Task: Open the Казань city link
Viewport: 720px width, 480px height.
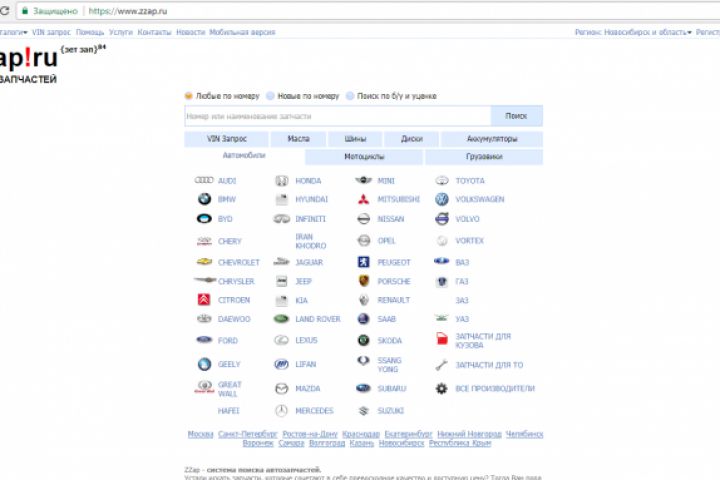Action: point(361,443)
